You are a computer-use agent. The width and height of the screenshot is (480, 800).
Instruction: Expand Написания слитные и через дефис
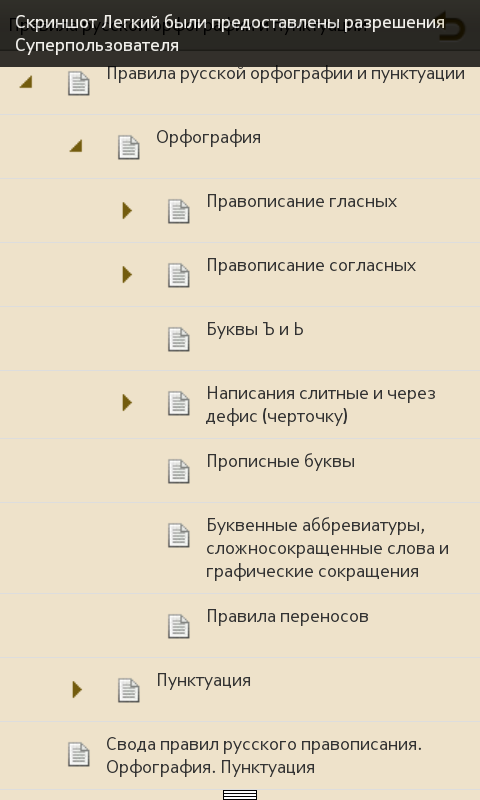coord(127,403)
